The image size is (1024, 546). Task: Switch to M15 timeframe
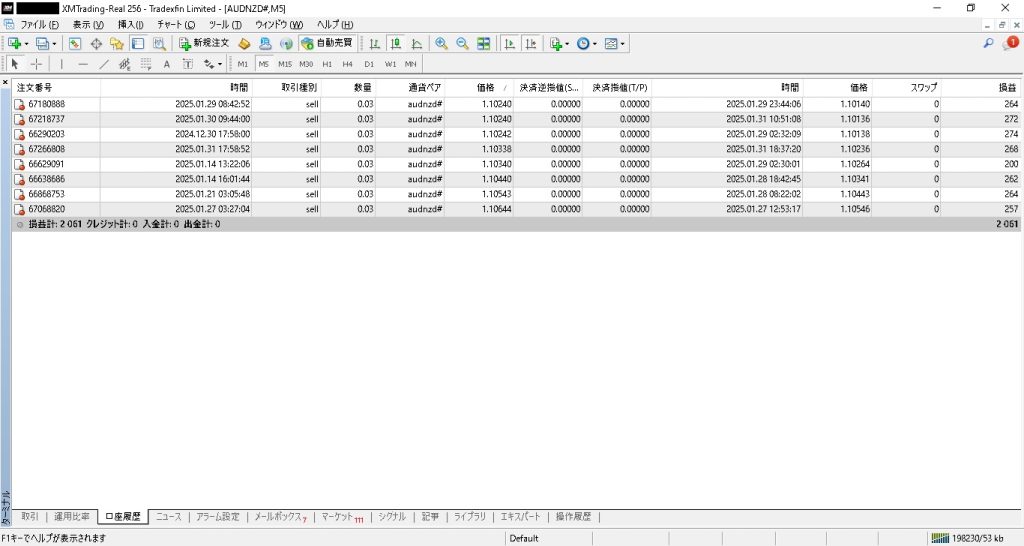coord(285,64)
